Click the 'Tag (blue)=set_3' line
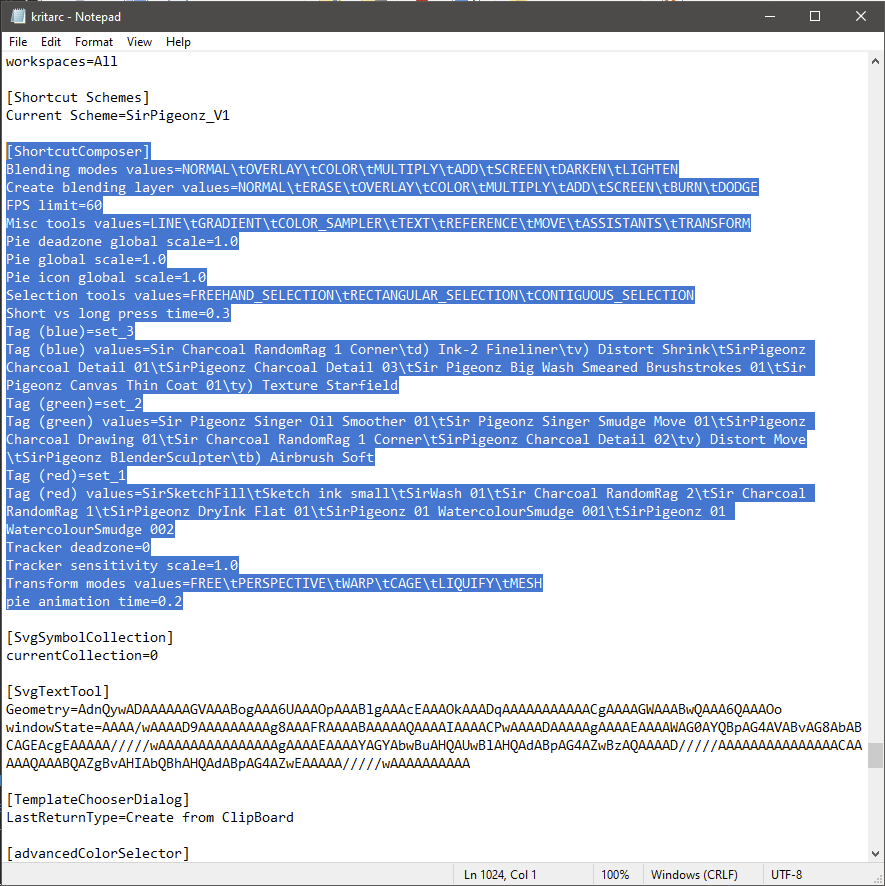Image resolution: width=885 pixels, height=886 pixels. pyautogui.click(x=70, y=332)
